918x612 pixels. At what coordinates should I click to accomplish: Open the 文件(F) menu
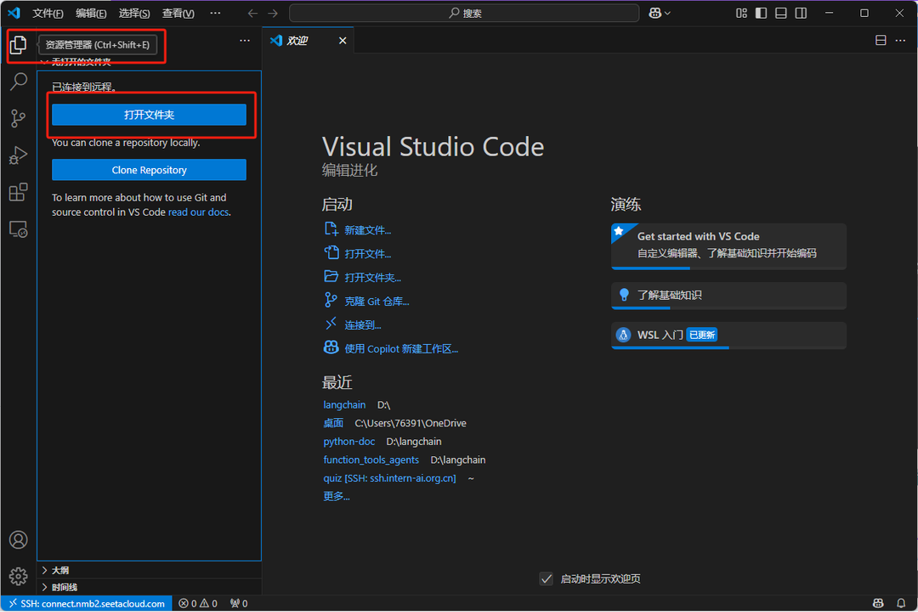[x=47, y=13]
